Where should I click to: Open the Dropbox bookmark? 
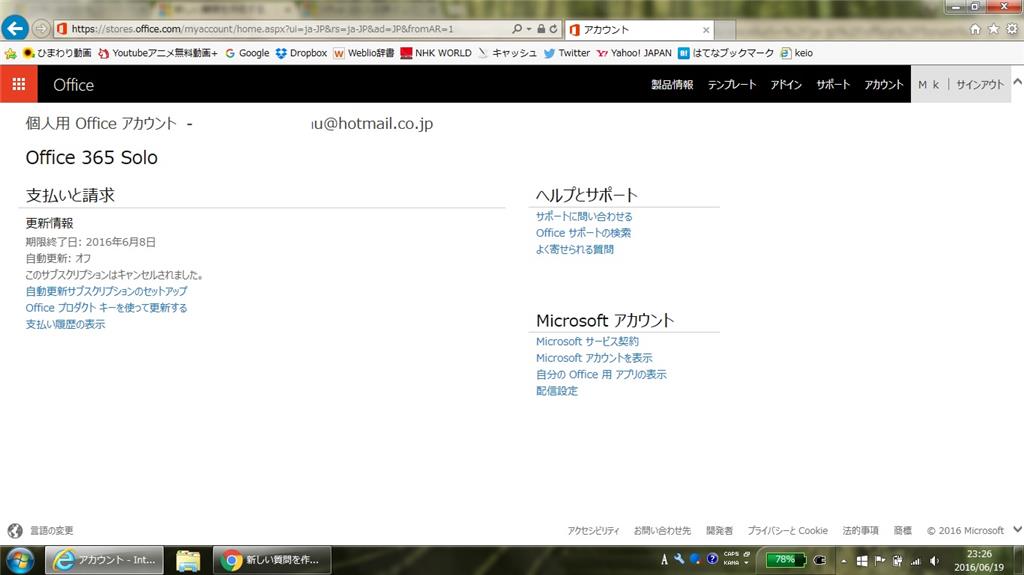pos(301,53)
